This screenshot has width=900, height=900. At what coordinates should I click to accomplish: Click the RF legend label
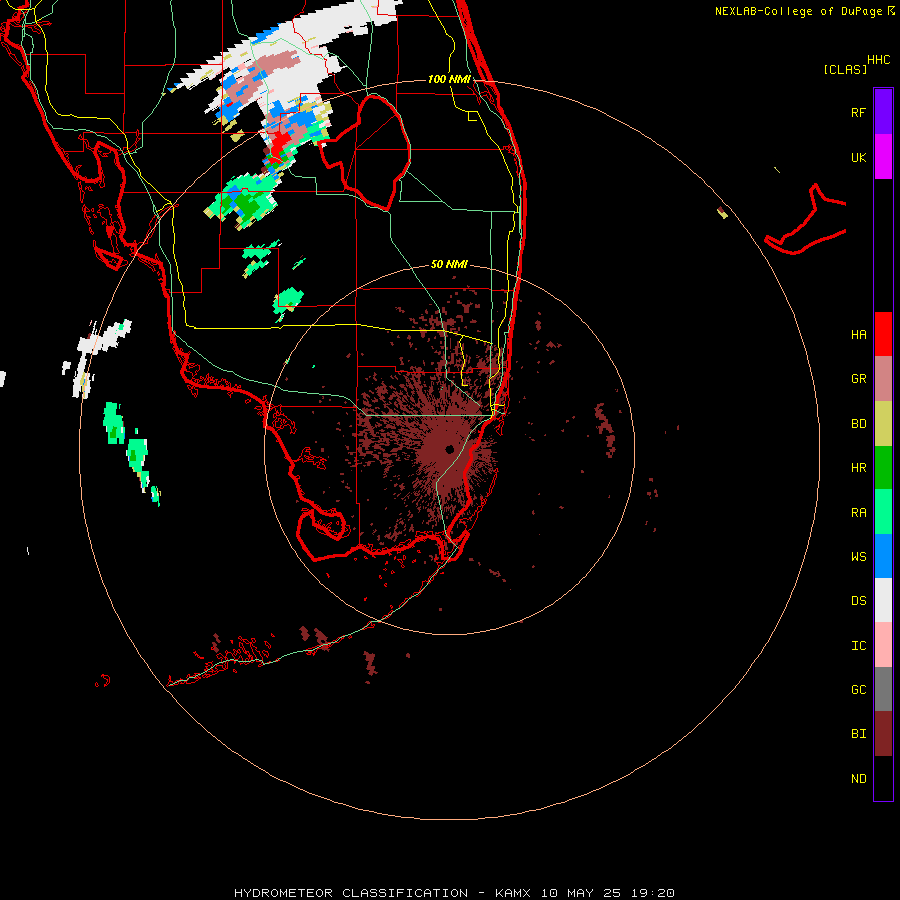tap(858, 112)
